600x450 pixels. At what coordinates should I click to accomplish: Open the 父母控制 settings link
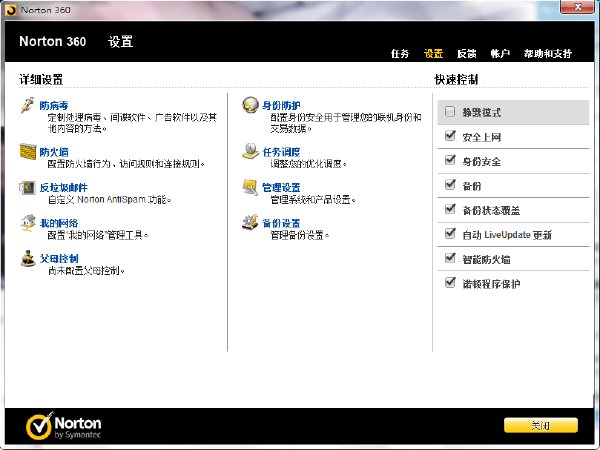pos(59,259)
